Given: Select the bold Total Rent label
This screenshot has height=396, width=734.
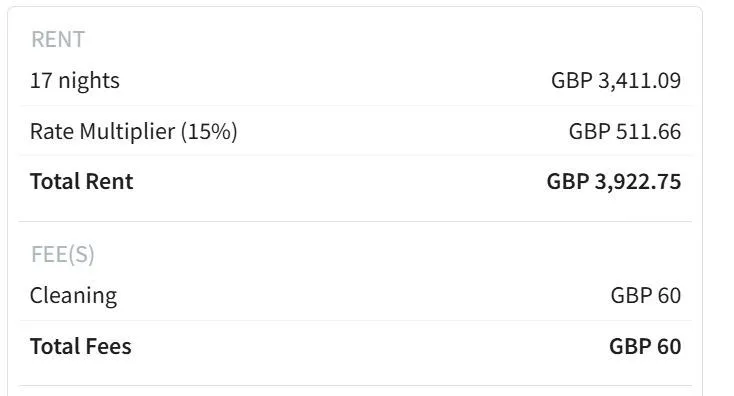Looking at the screenshot, I should click(81, 182).
